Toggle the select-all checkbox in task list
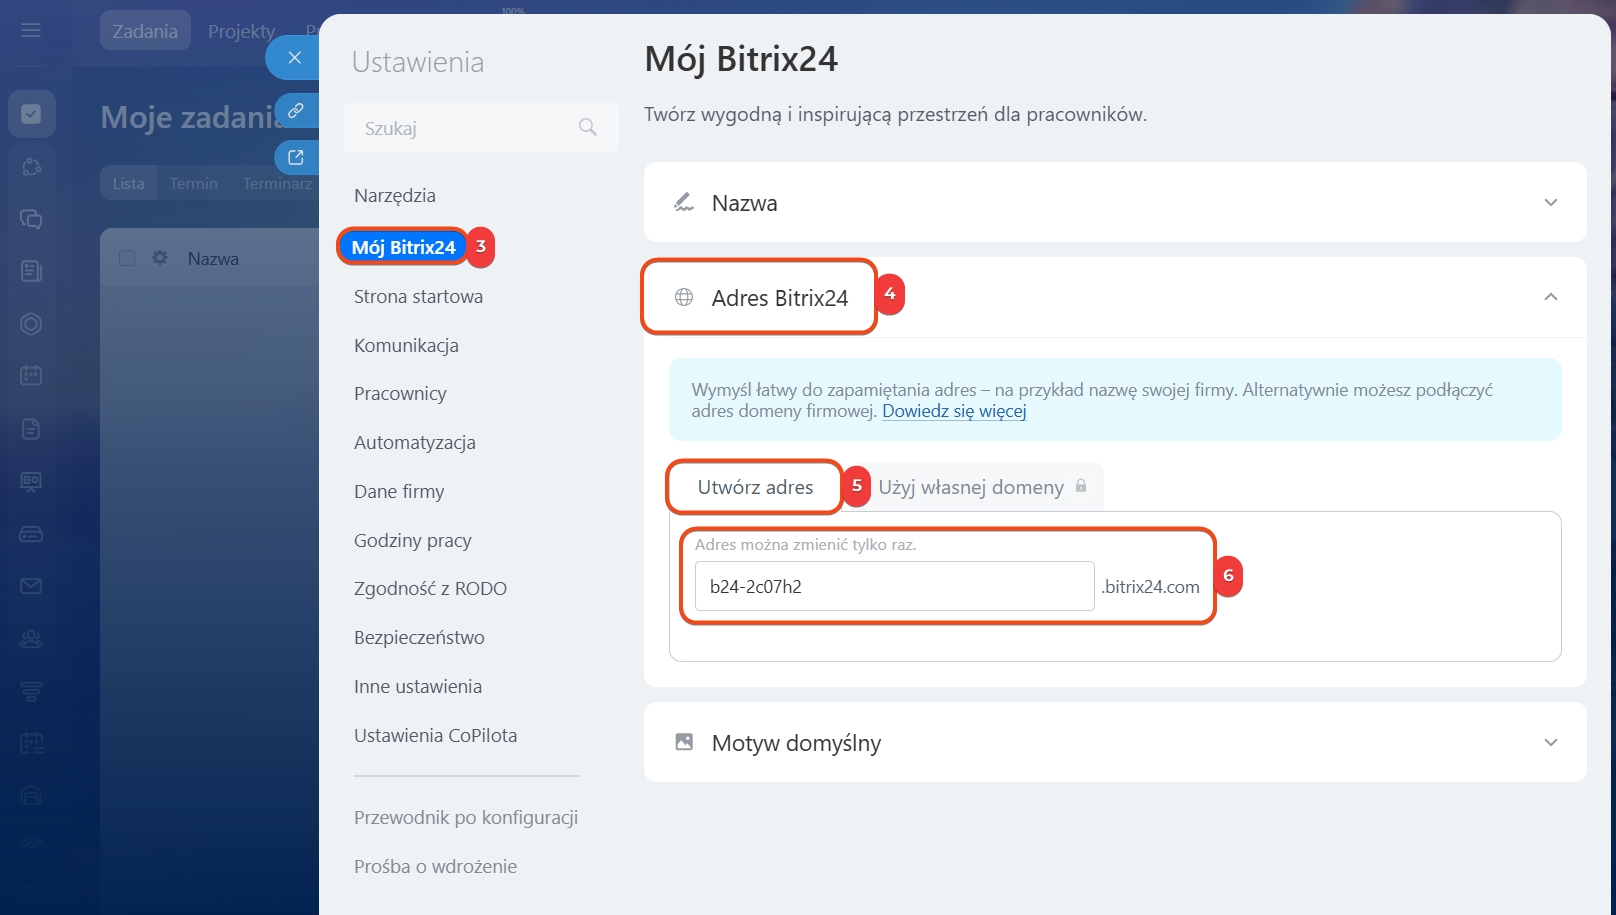This screenshot has width=1616, height=915. [x=127, y=258]
